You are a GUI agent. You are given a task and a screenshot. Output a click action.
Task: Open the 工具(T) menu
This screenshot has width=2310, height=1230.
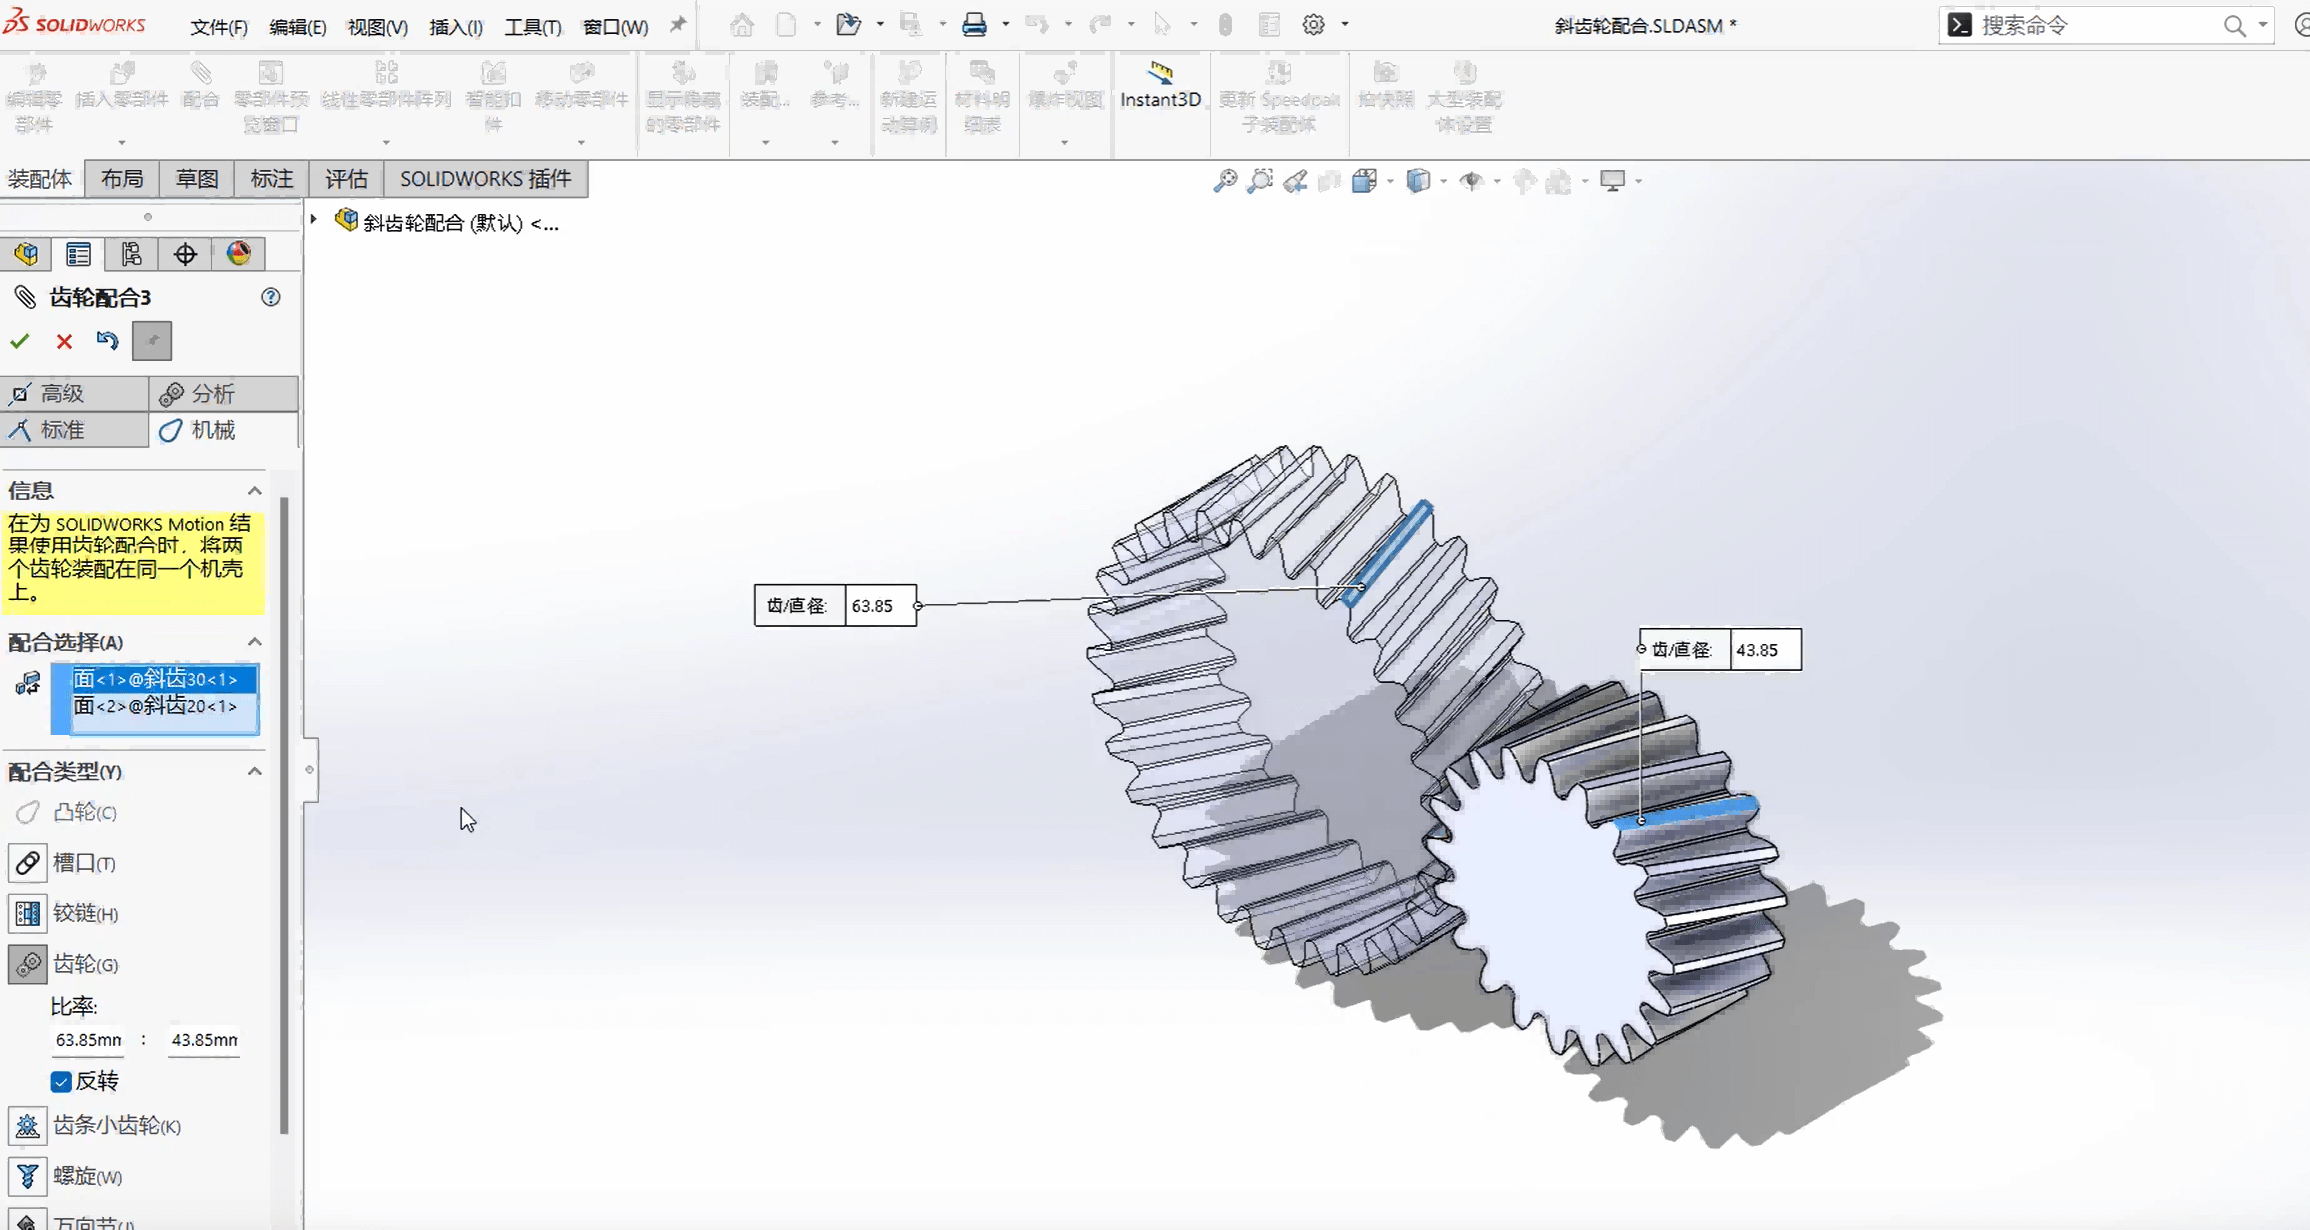532,27
